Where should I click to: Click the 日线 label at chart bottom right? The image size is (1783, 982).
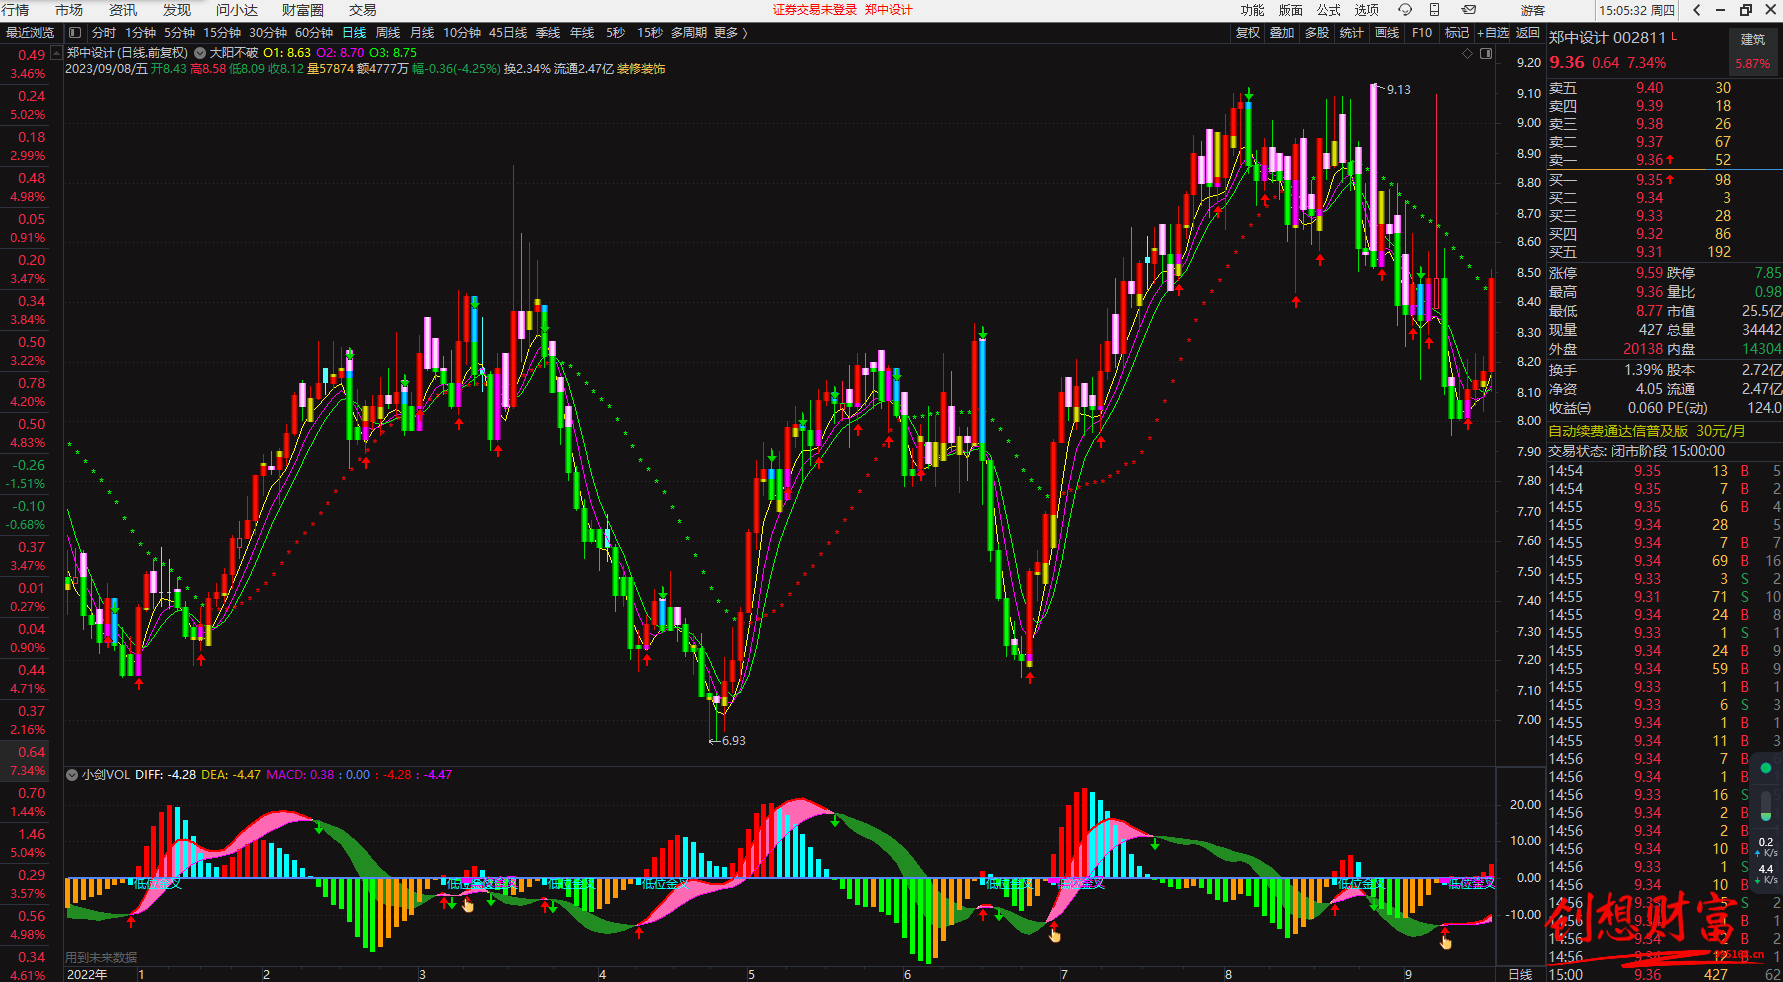(x=1520, y=974)
